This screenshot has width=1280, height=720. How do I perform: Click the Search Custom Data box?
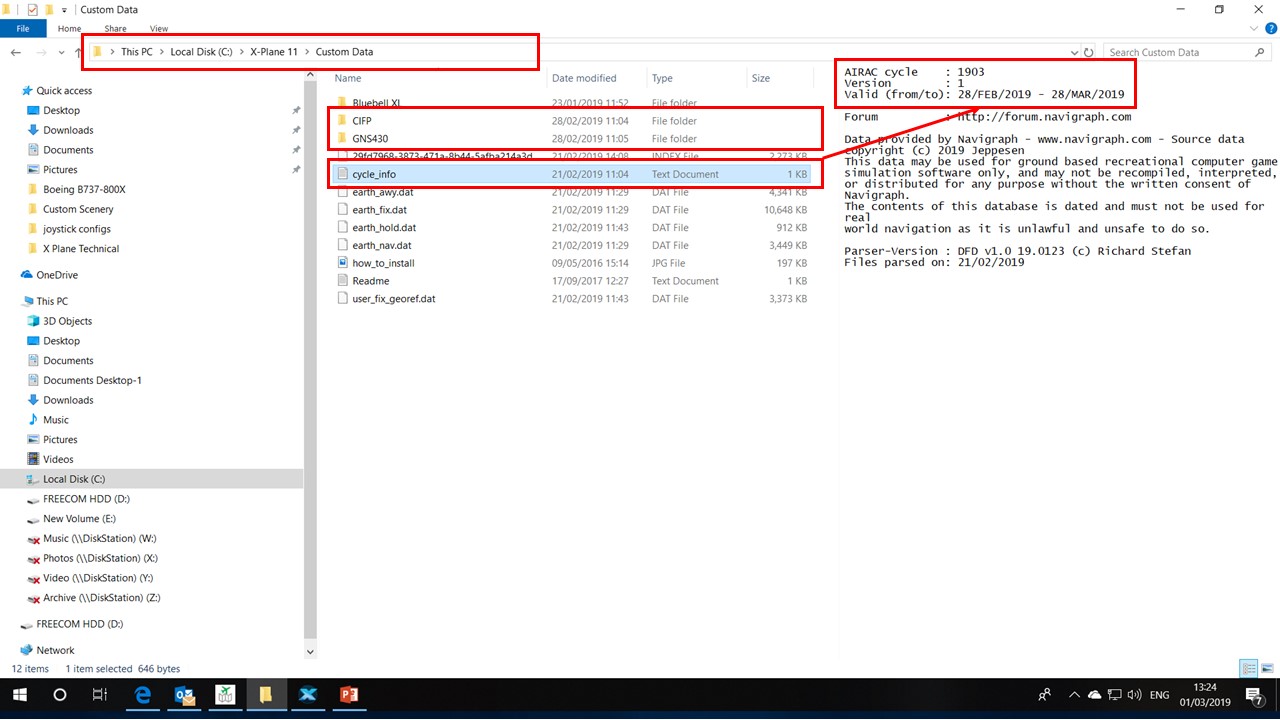(x=1177, y=52)
